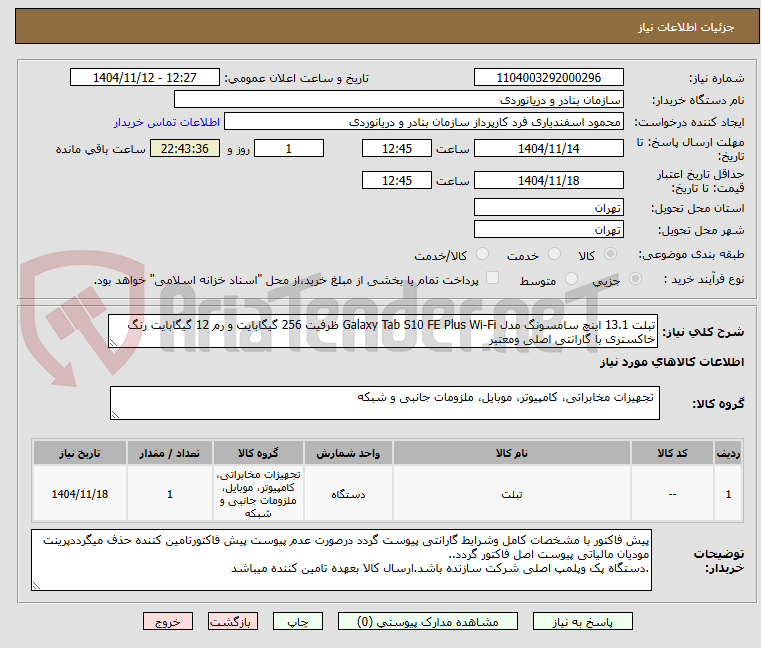
Task: Click the شرح کلی نیاز description box
Action: coord(383,331)
